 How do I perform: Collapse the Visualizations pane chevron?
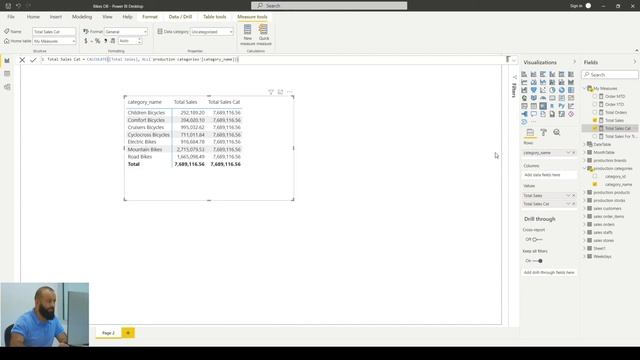tap(574, 62)
